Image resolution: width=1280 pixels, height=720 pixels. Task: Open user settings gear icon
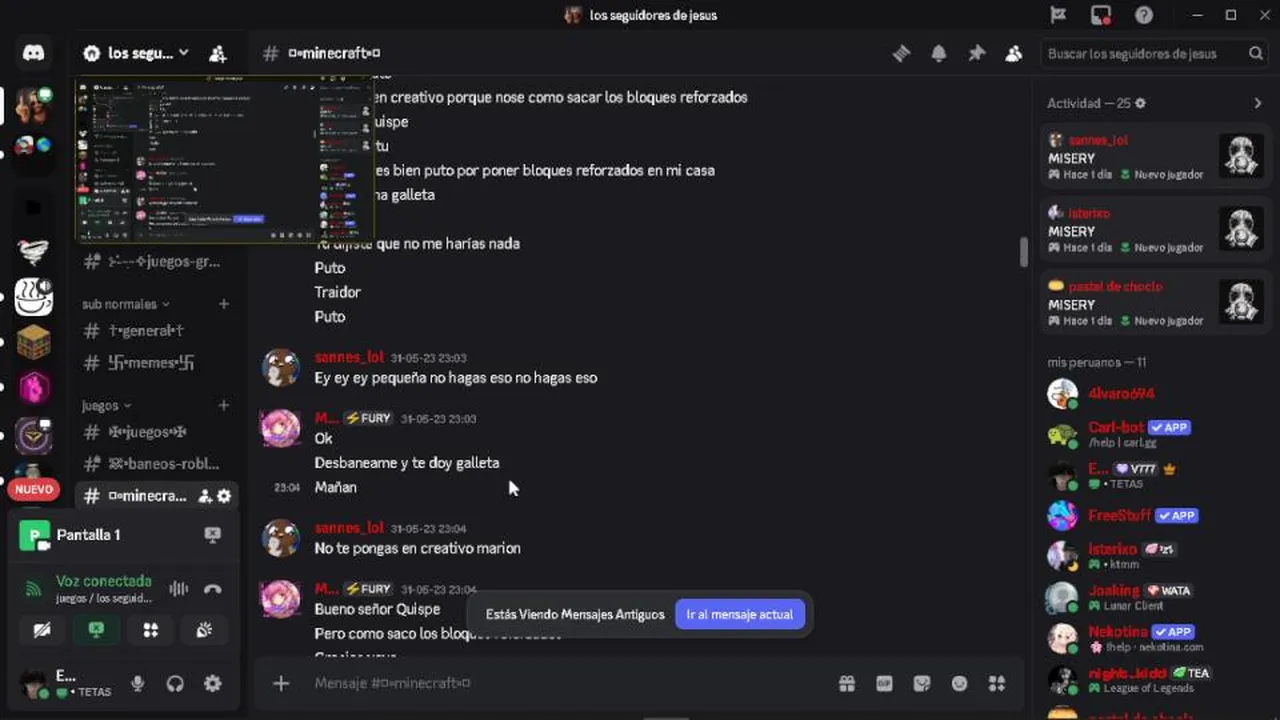(x=213, y=684)
